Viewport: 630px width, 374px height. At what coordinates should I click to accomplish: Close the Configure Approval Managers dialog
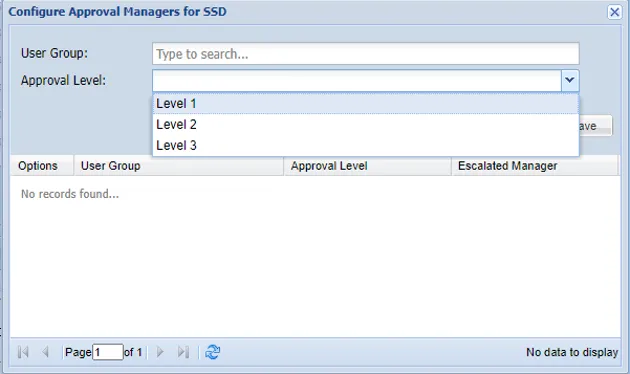[x=614, y=12]
